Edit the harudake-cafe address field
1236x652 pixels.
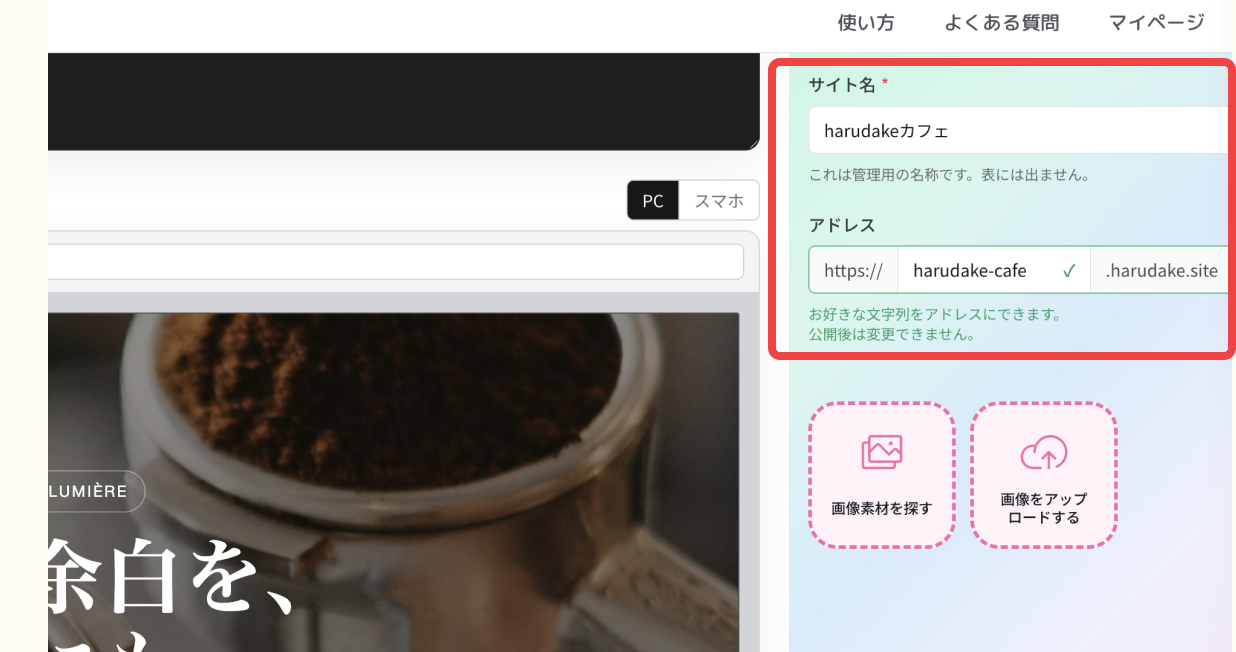[x=993, y=270]
